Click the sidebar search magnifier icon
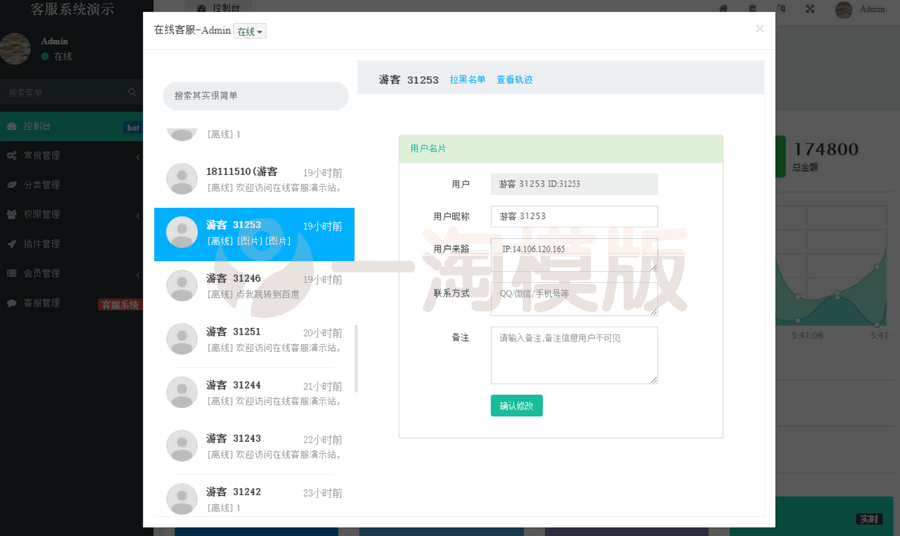Viewport: 900px width, 536px height. click(132, 92)
